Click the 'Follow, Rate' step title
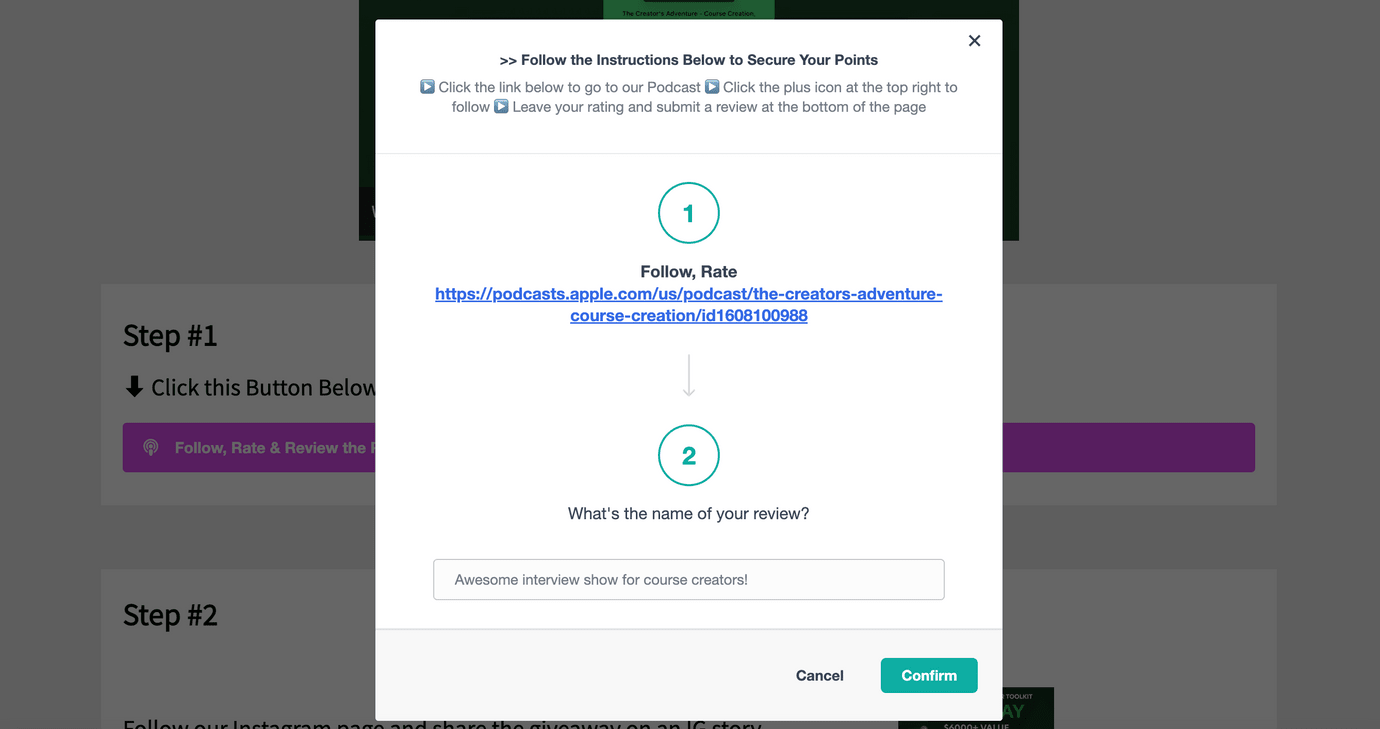The image size is (1380, 729). (689, 271)
